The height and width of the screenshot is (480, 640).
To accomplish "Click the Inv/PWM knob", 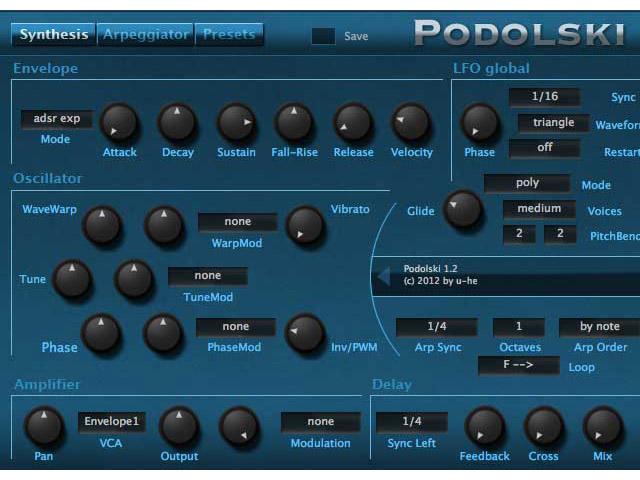I will tap(305, 333).
